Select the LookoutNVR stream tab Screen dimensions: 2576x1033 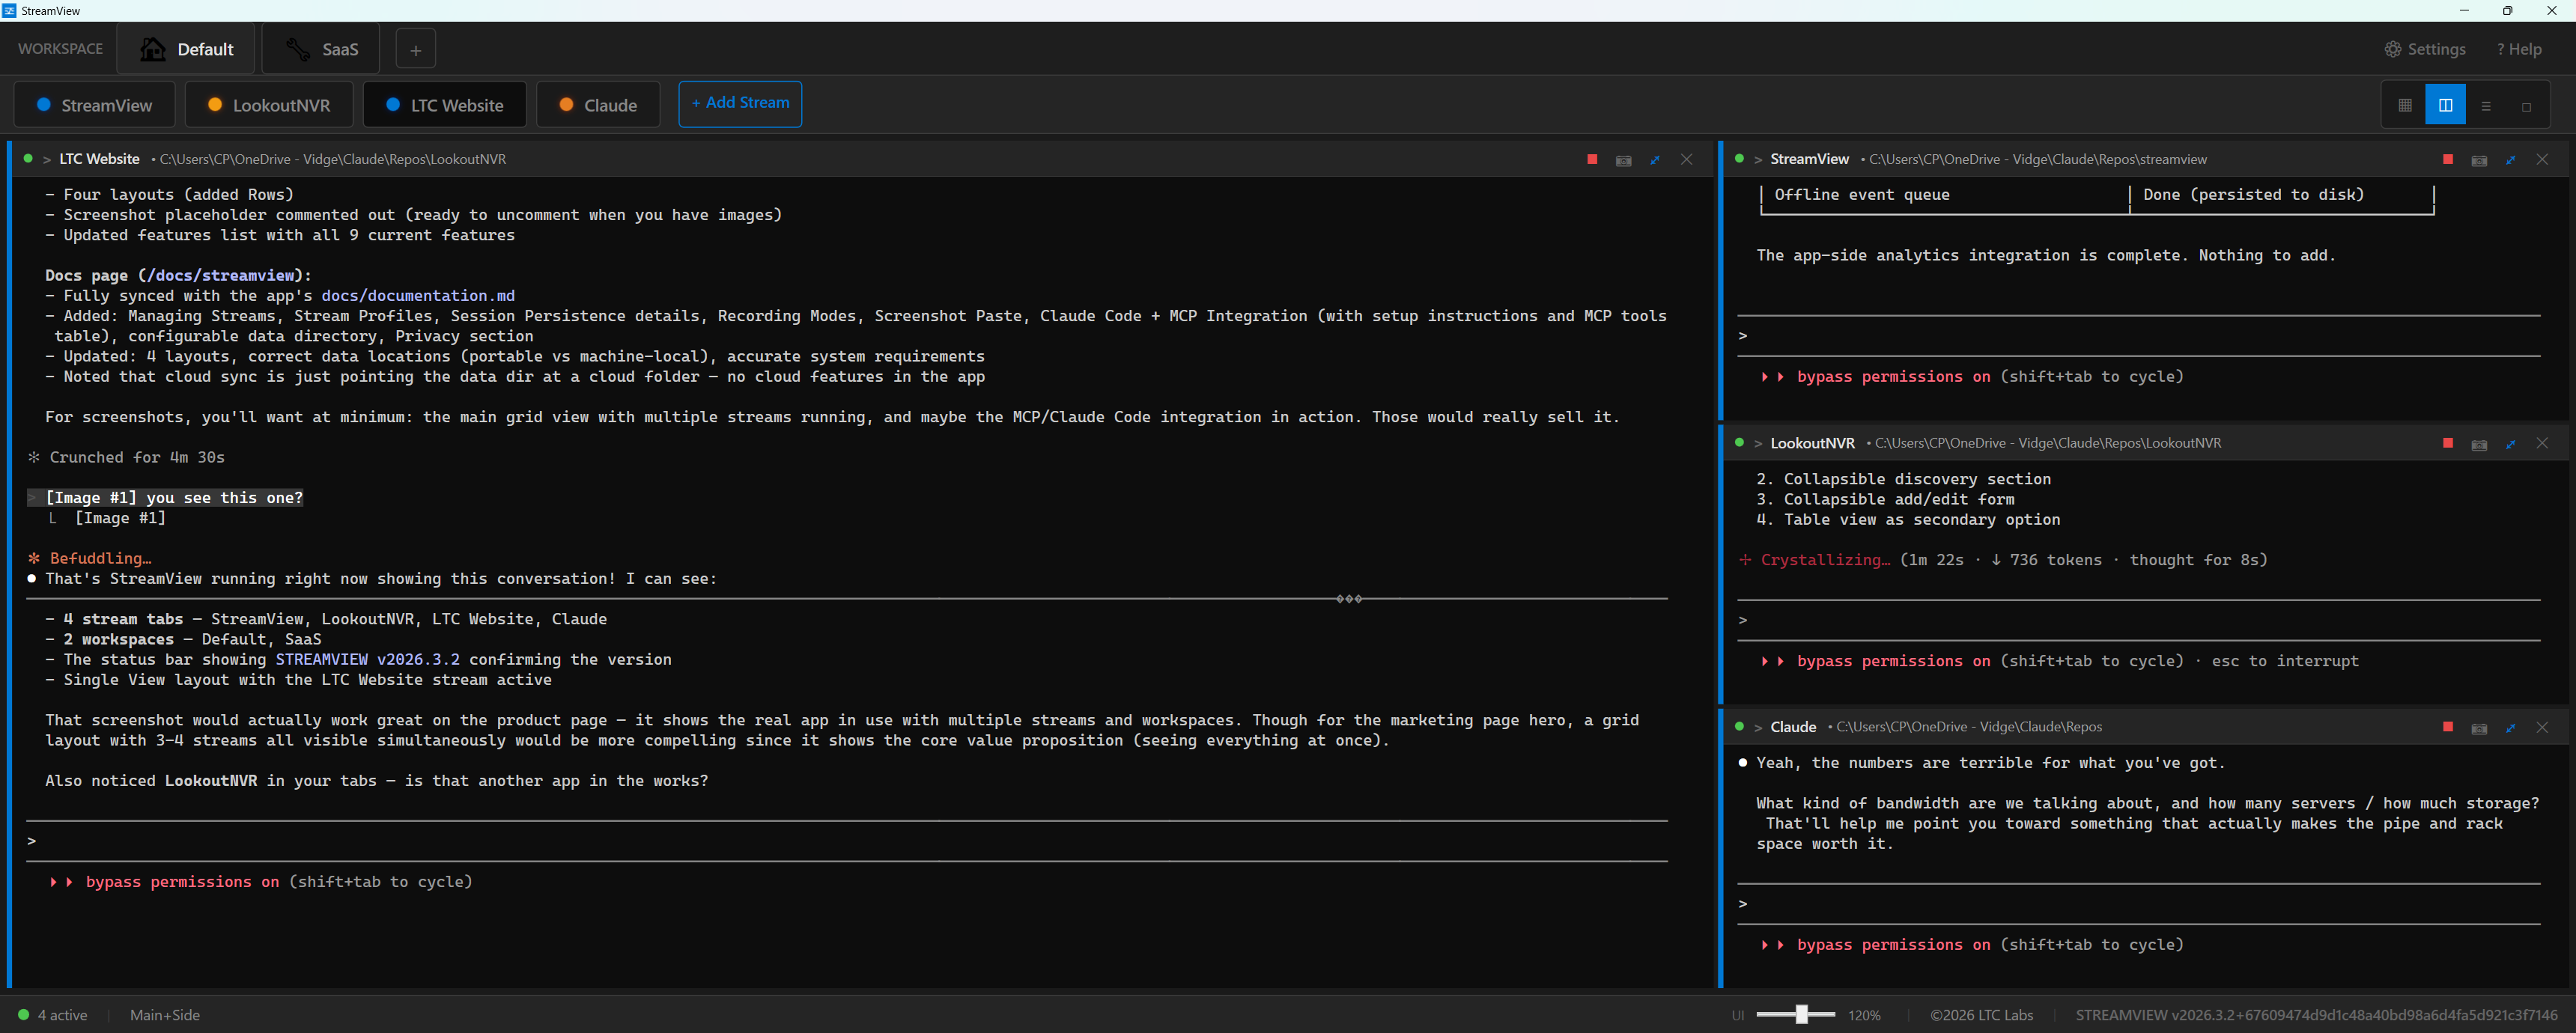tap(269, 105)
